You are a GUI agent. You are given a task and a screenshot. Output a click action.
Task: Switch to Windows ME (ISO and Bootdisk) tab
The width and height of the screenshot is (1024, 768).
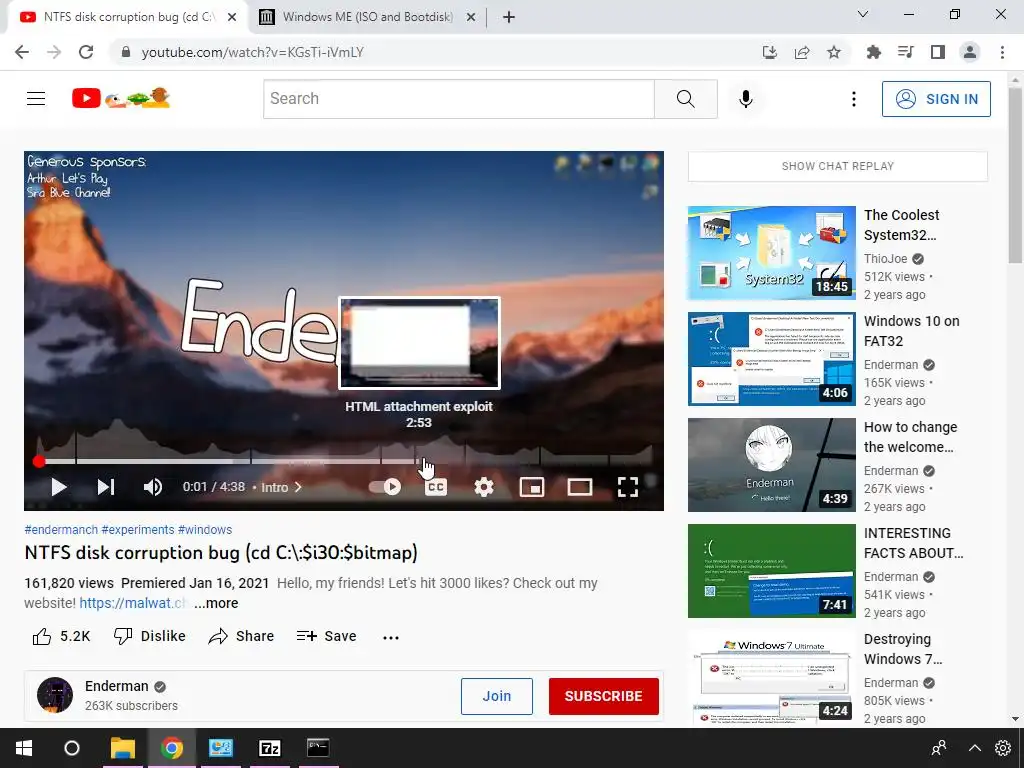368,17
